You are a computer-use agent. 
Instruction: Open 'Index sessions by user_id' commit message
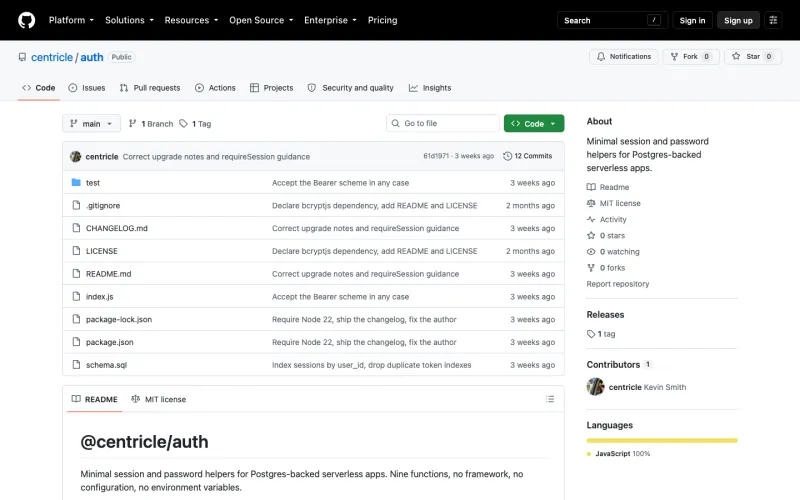371,365
